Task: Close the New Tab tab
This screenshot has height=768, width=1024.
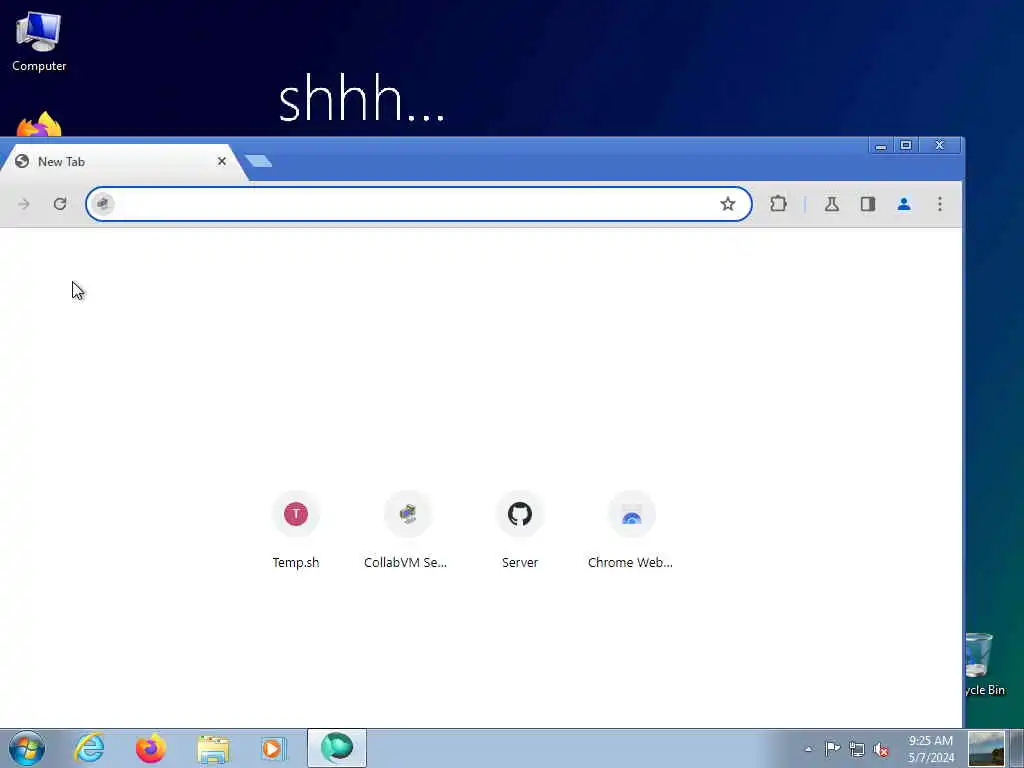Action: (x=222, y=161)
